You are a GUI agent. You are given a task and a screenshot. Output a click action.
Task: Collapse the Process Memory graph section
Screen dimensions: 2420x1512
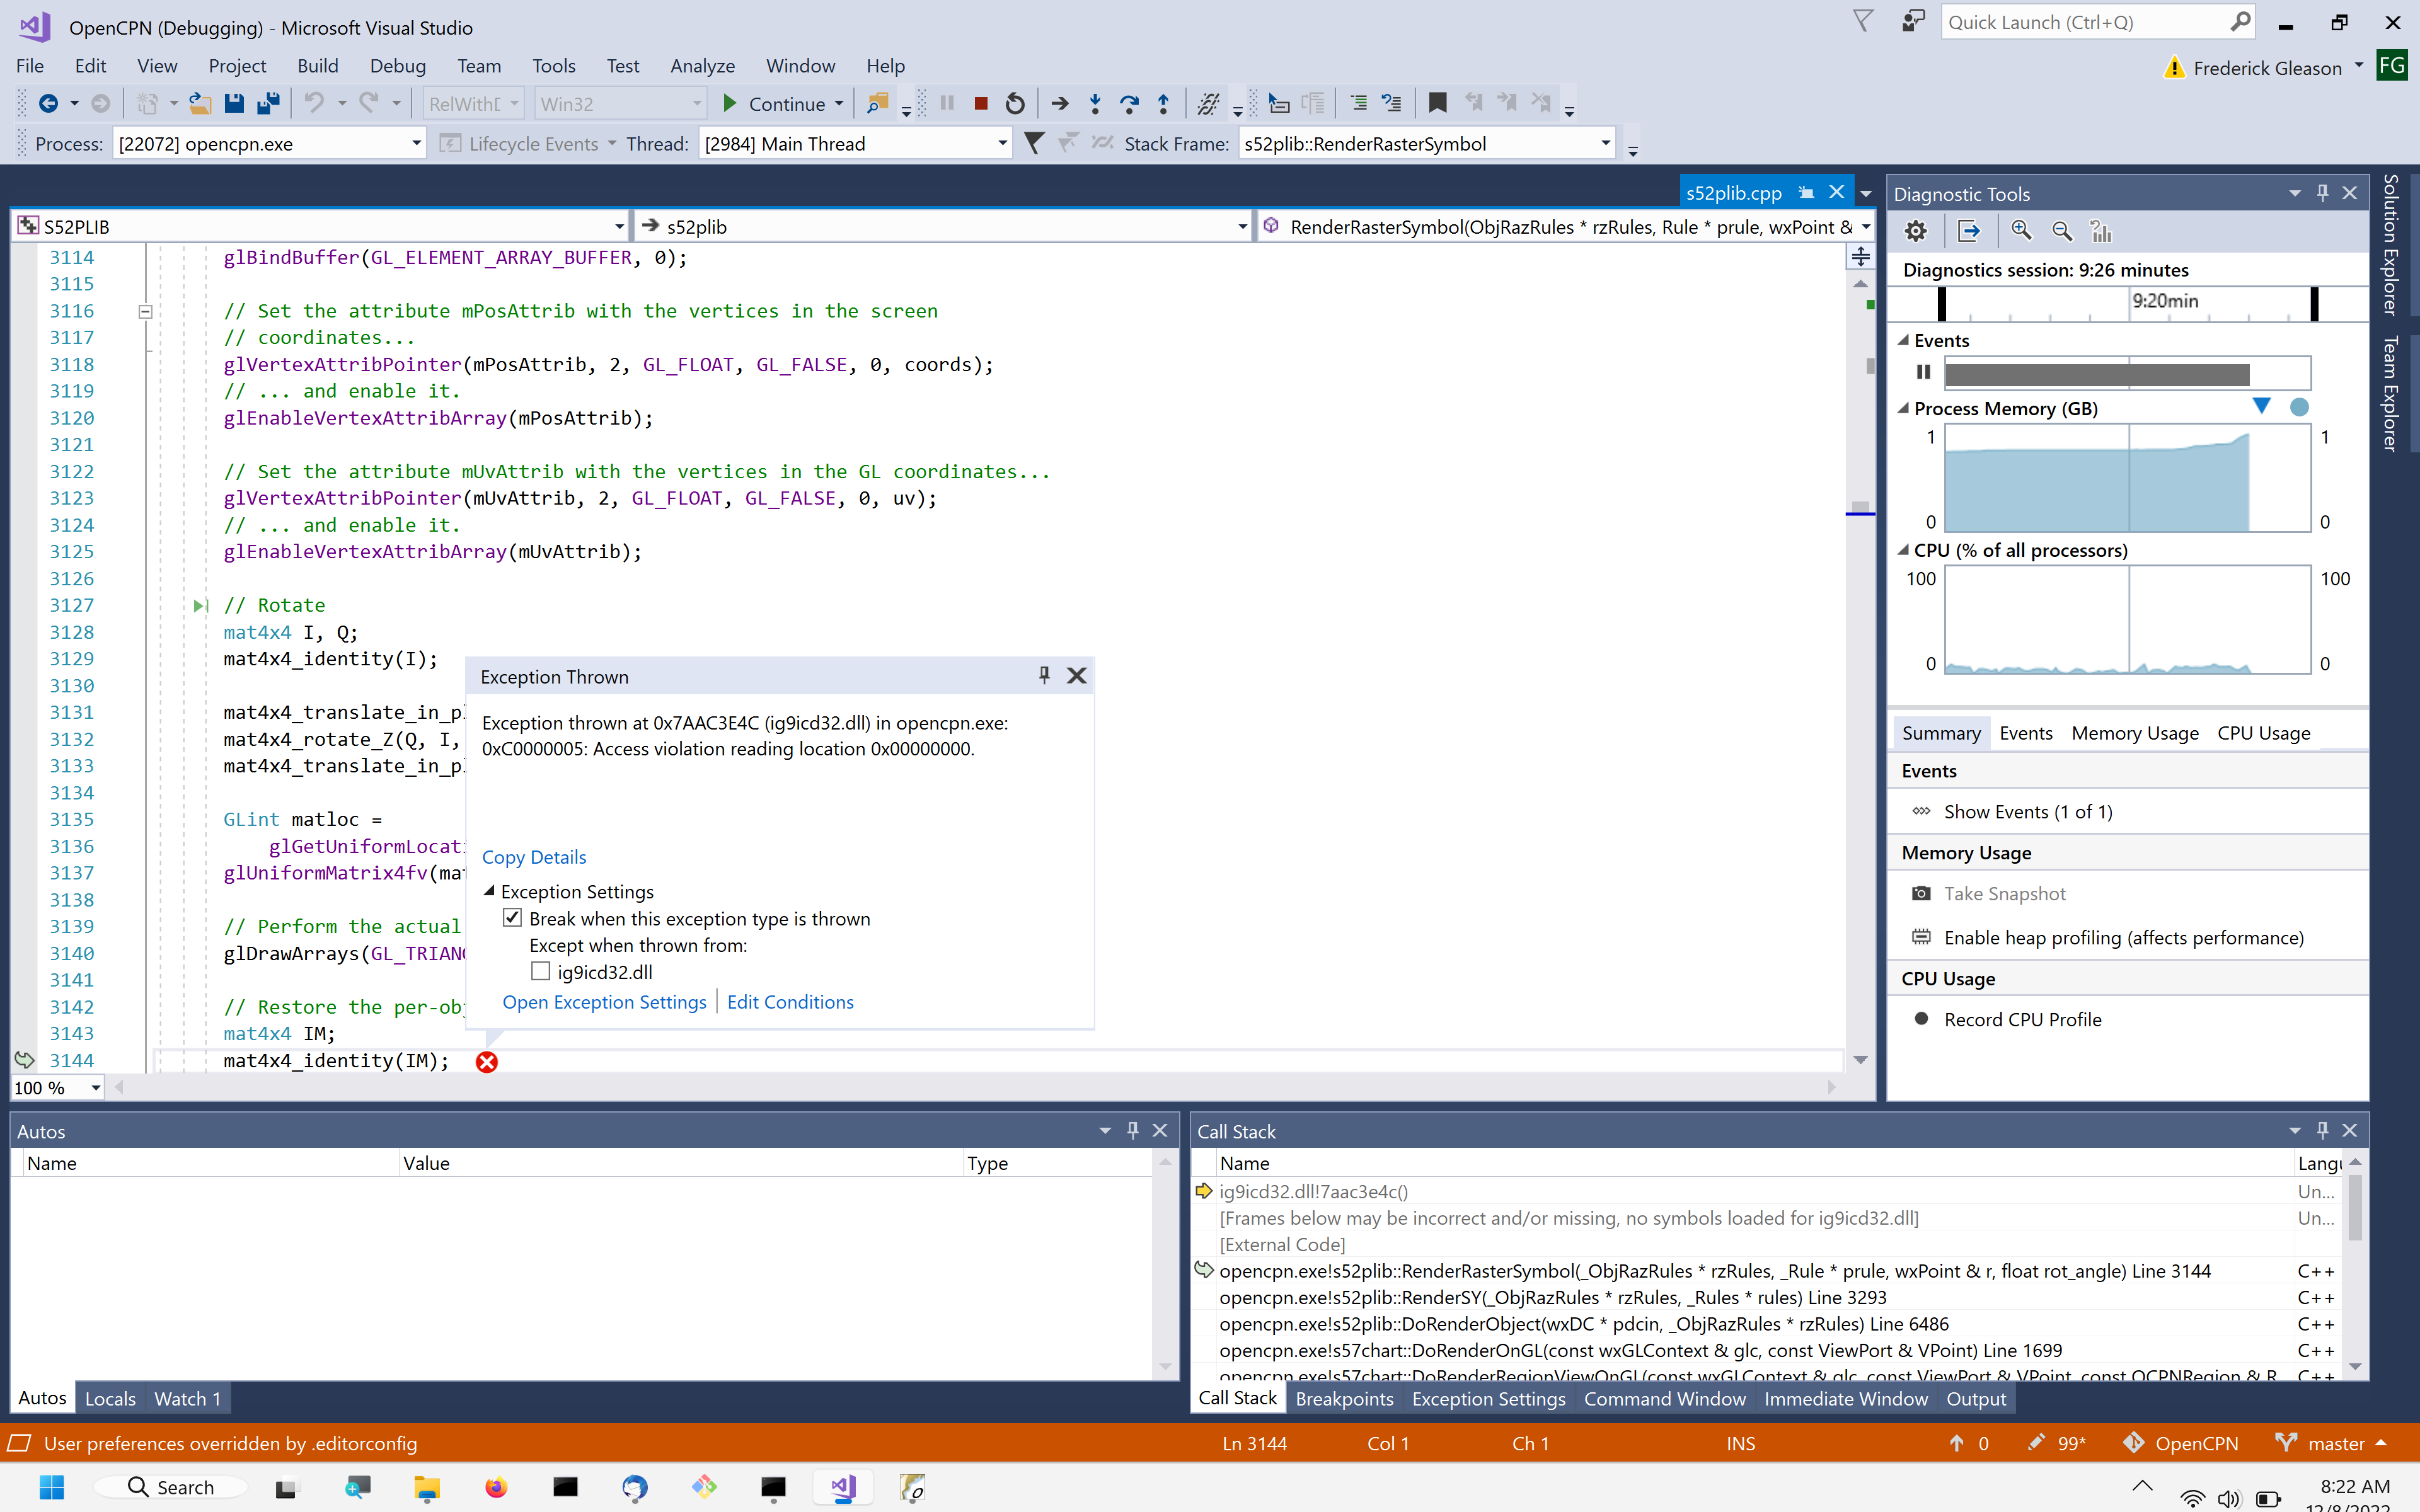click(x=1903, y=408)
